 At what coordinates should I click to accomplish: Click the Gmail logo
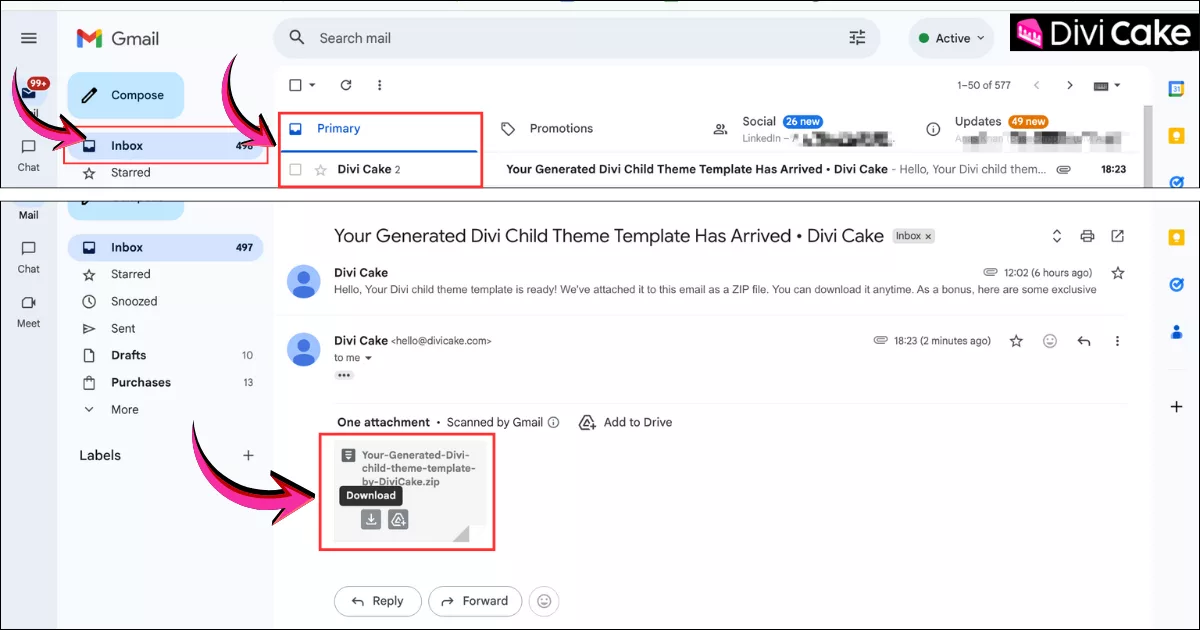[x=118, y=38]
